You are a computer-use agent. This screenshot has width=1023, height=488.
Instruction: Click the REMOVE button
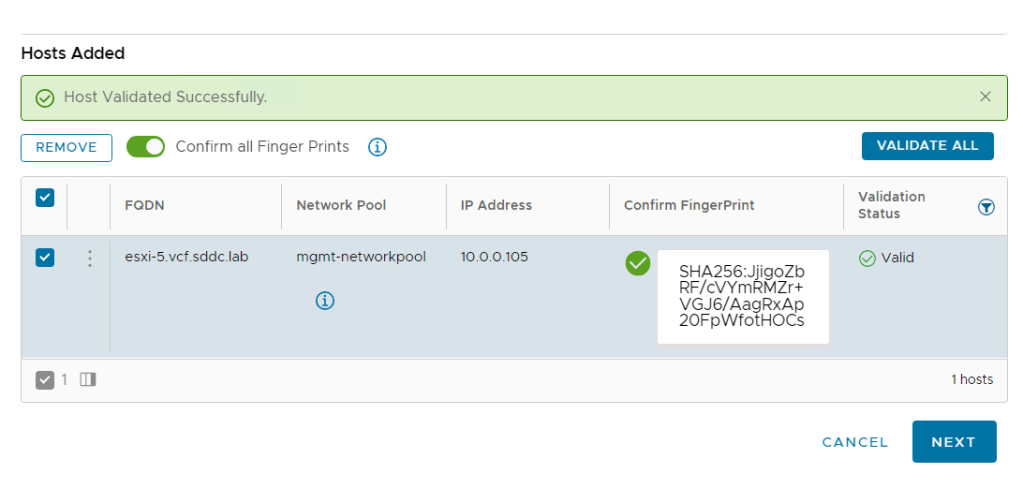pyautogui.click(x=66, y=147)
